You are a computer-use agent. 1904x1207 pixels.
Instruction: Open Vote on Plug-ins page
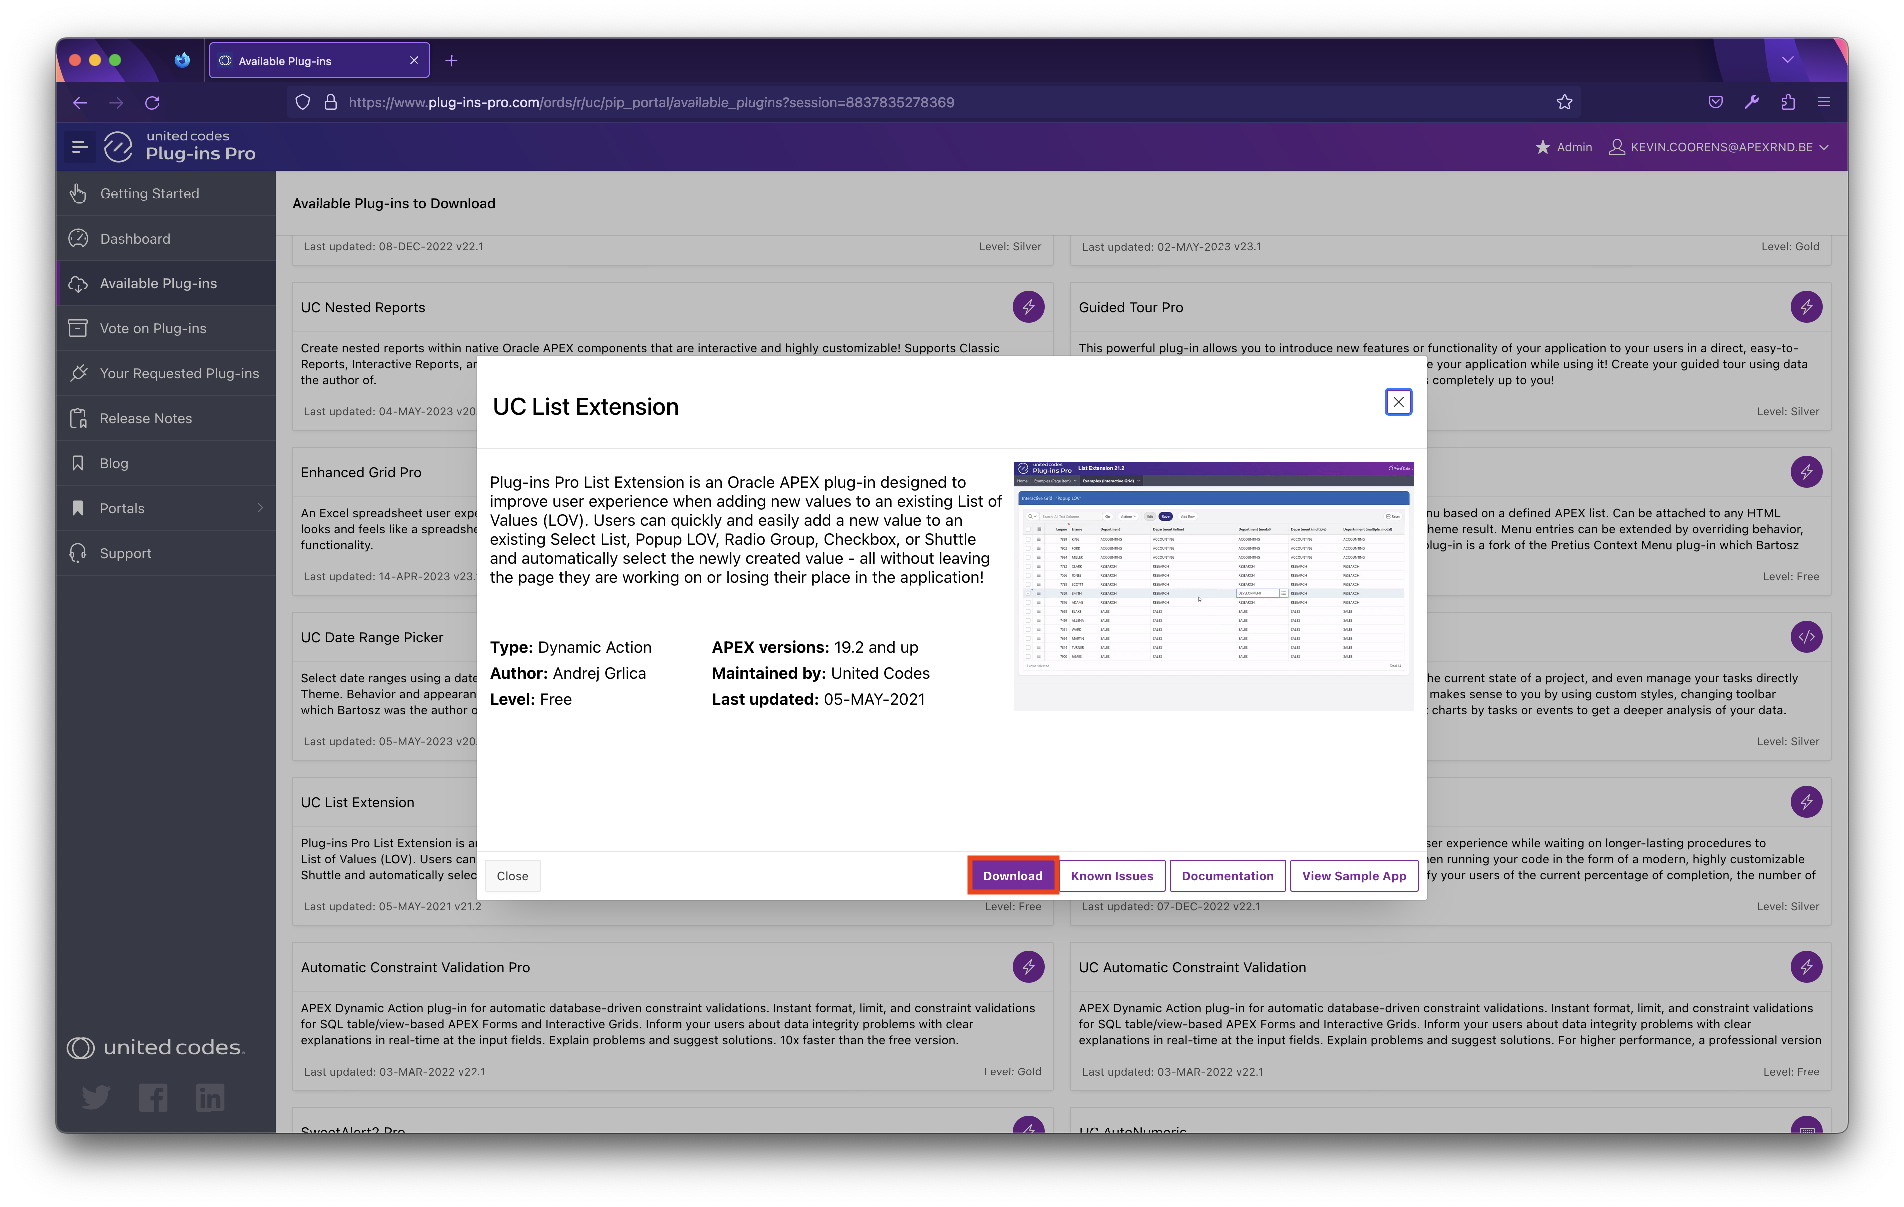[x=166, y=328]
